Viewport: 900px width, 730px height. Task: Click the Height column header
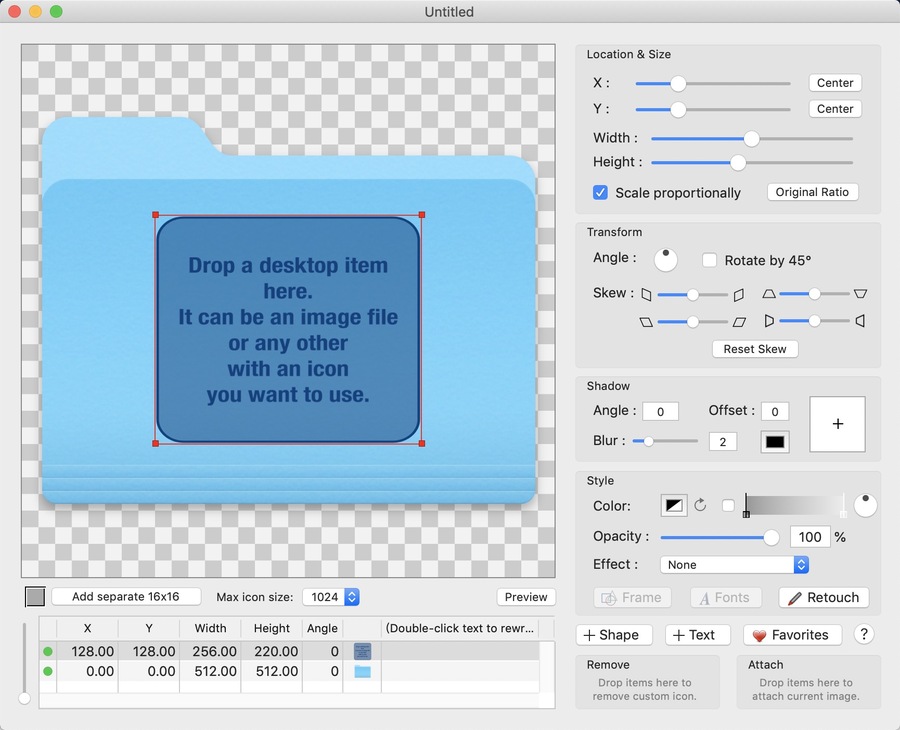click(271, 628)
